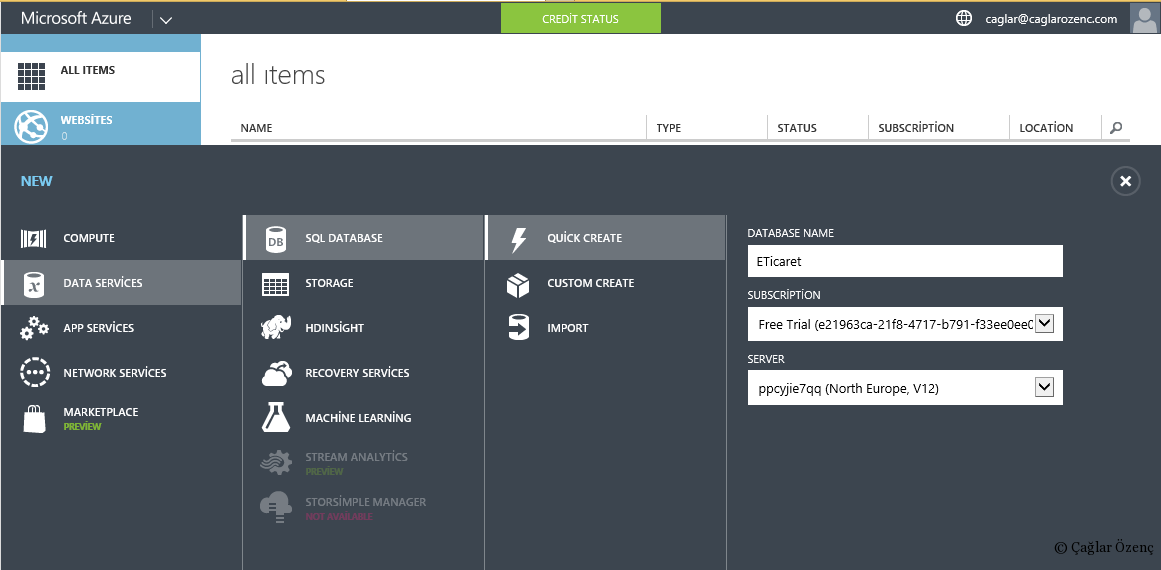Expand the Subscription dropdown
Image resolution: width=1161 pixels, height=570 pixels.
tap(1044, 324)
